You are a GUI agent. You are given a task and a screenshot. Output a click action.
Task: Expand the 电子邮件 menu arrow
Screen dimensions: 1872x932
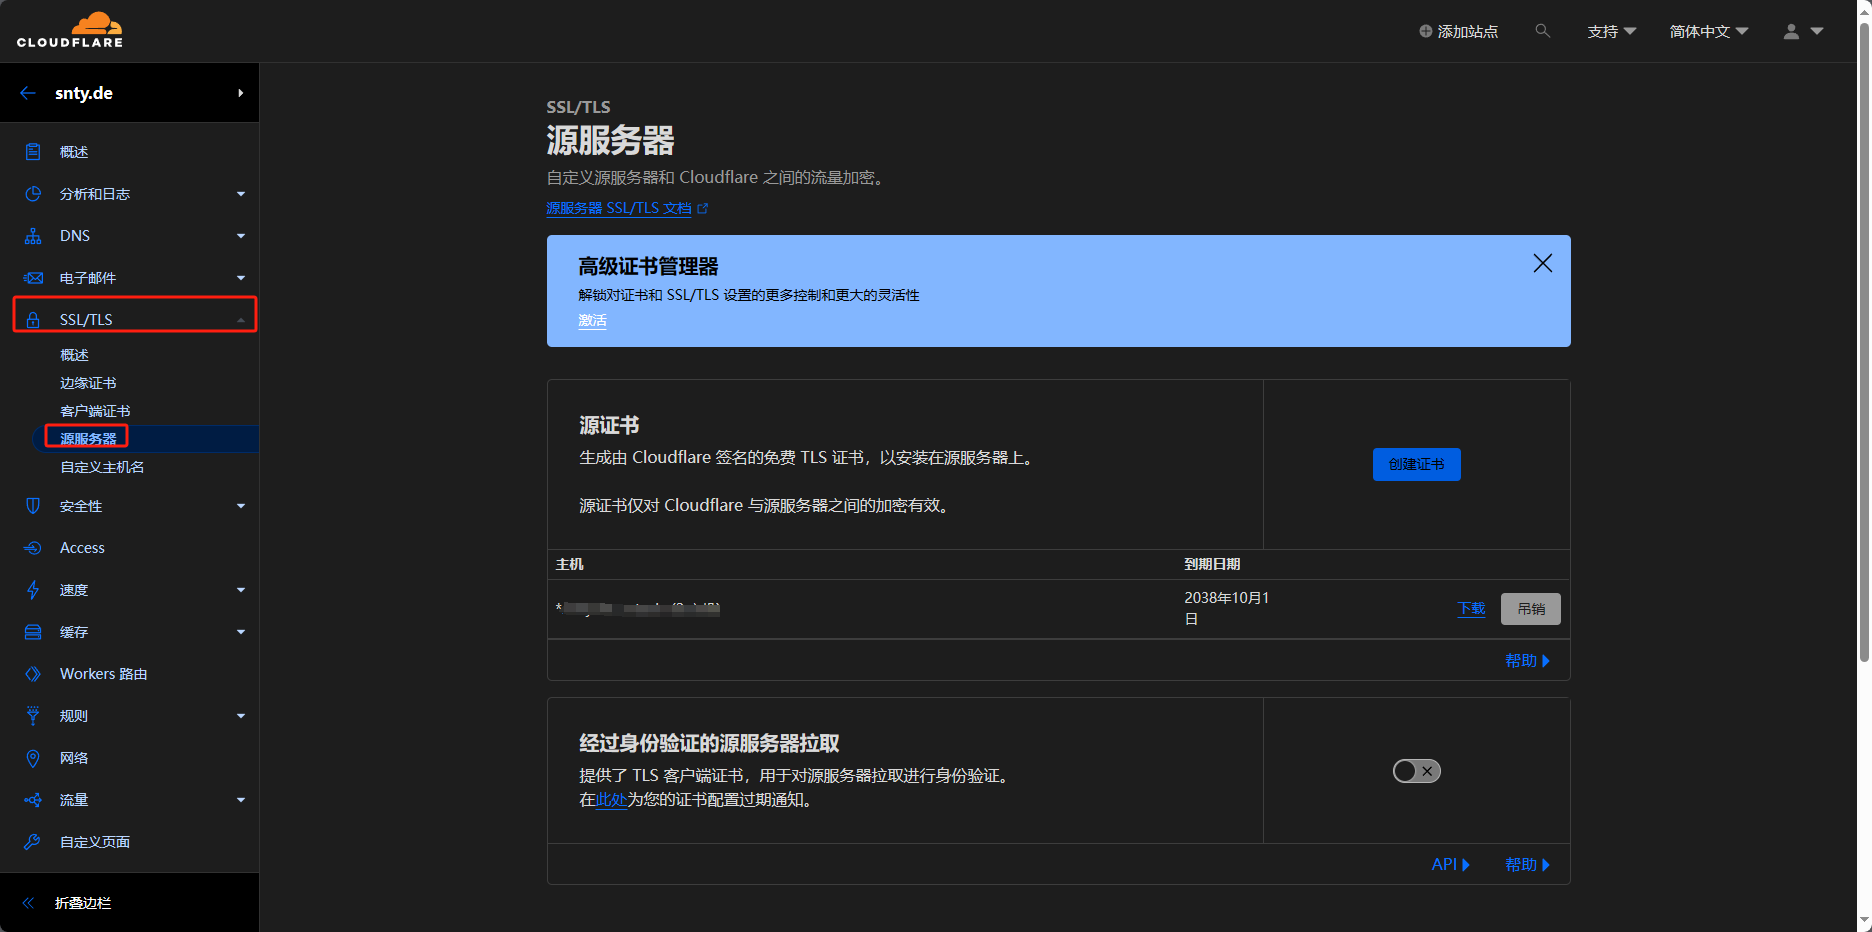[x=241, y=278]
